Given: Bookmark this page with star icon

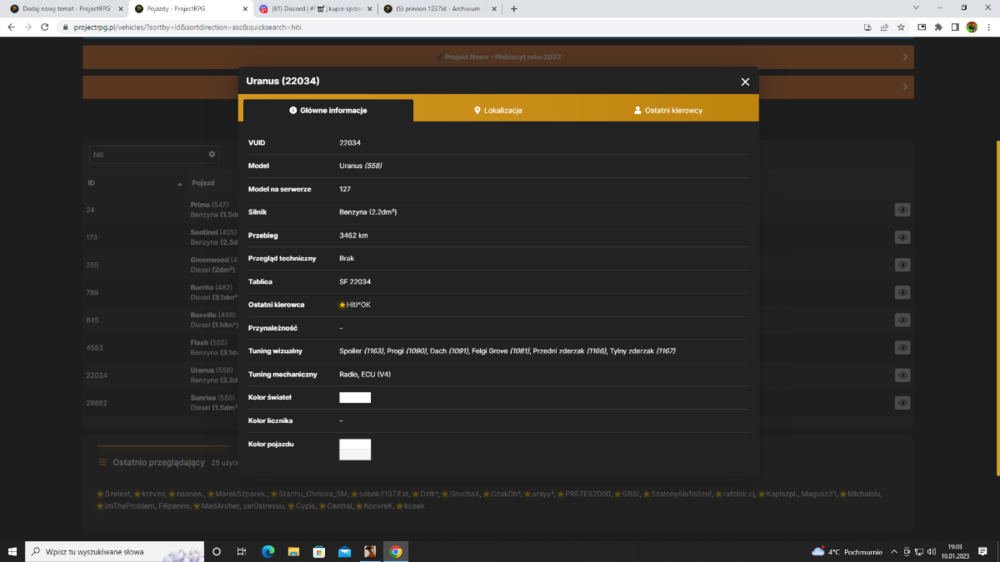Looking at the screenshot, I should (901, 27).
